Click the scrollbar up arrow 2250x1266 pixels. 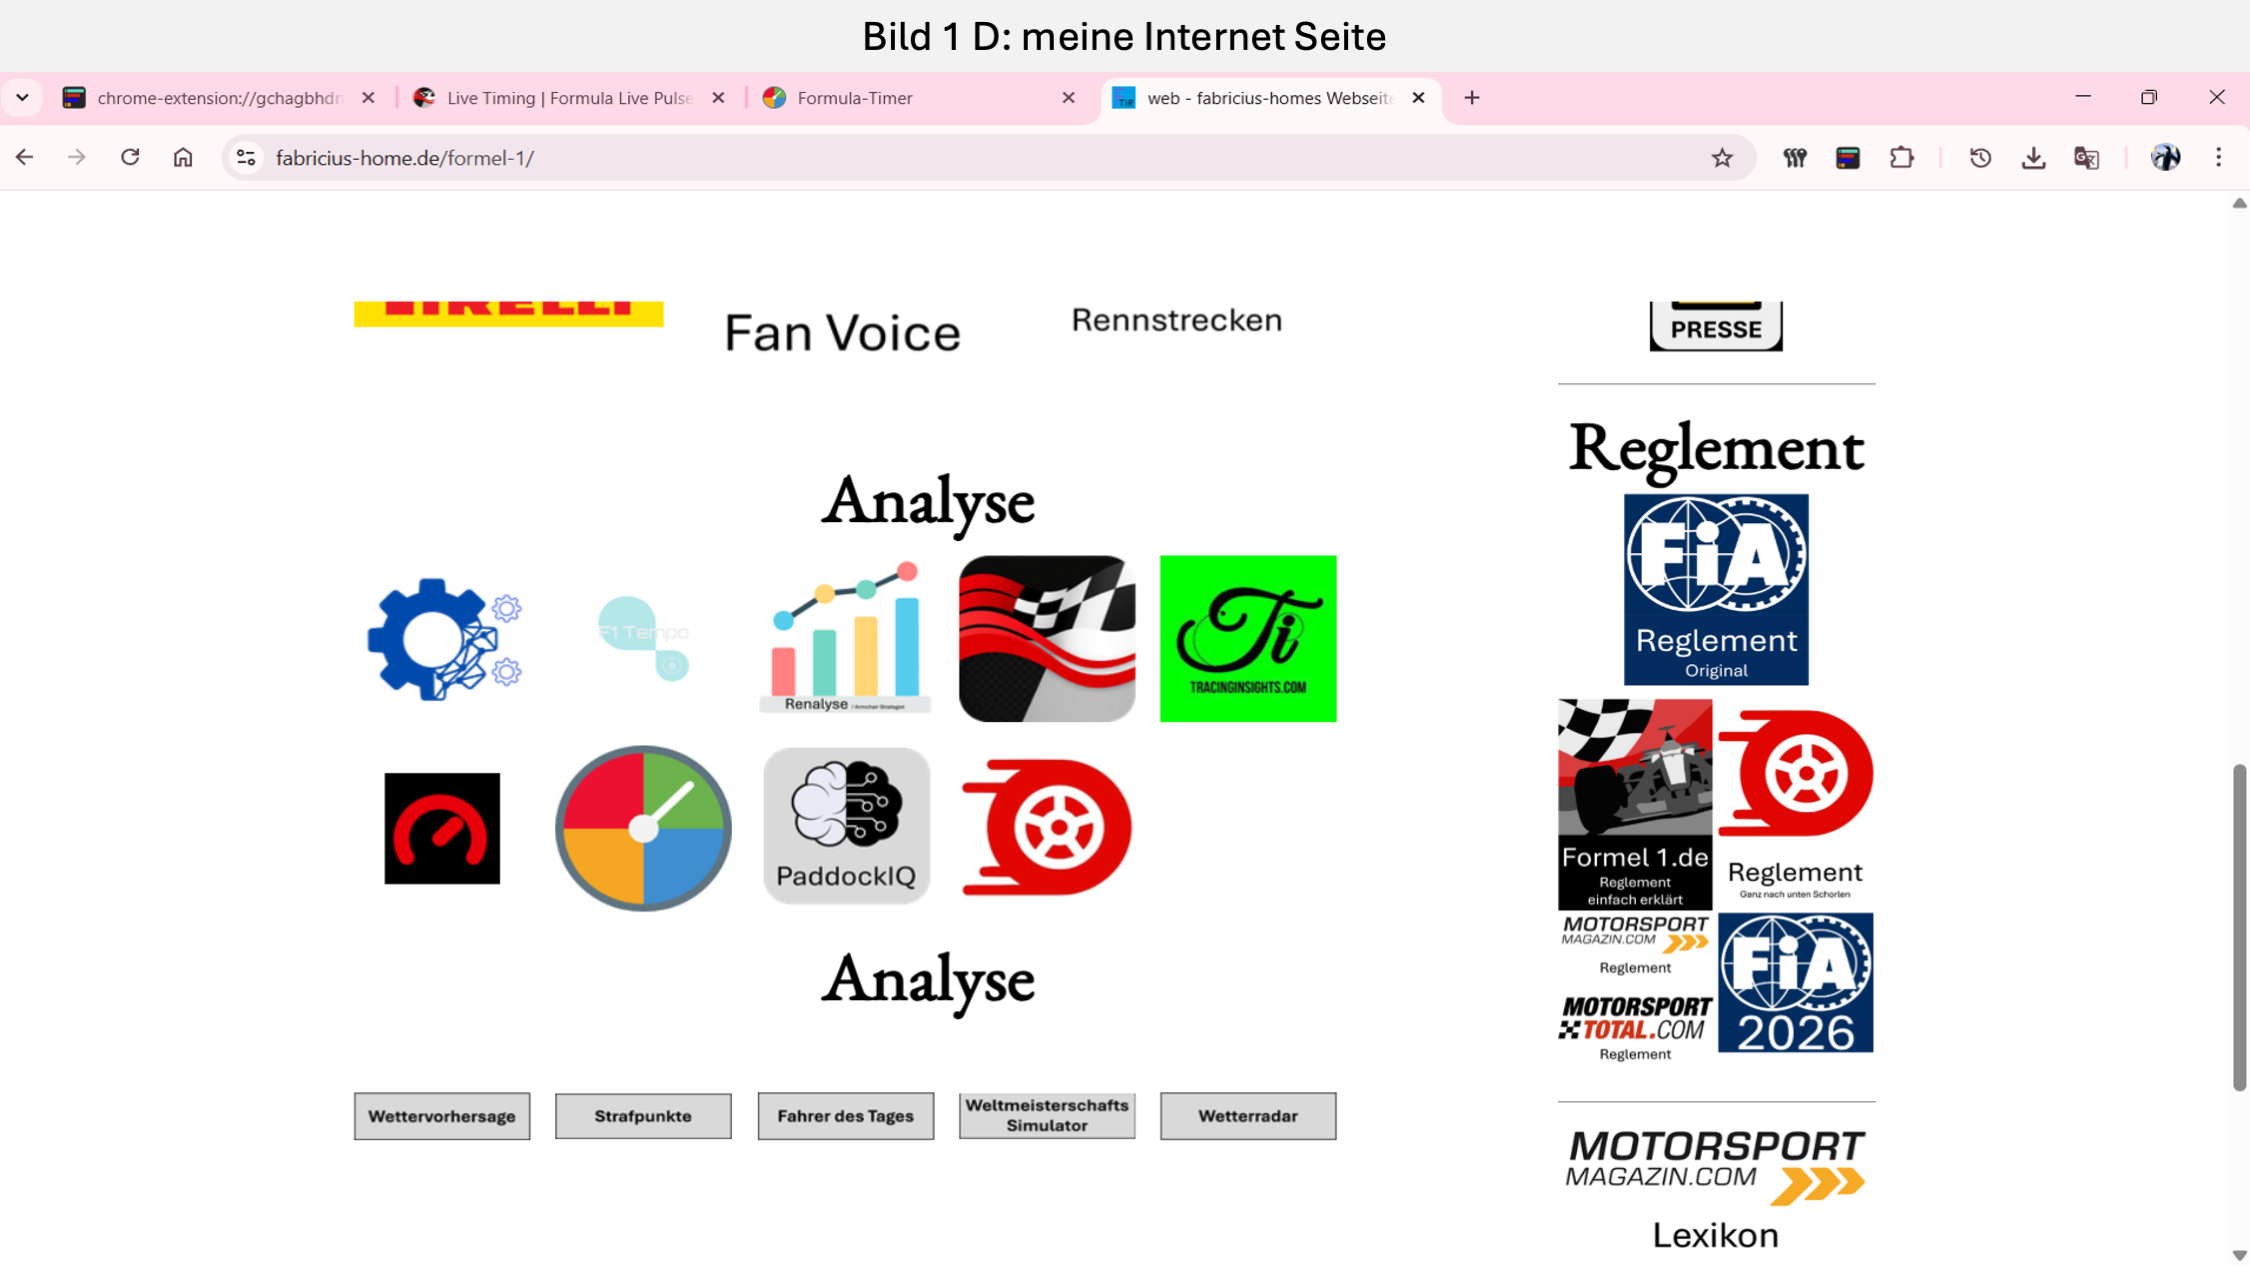2239,203
